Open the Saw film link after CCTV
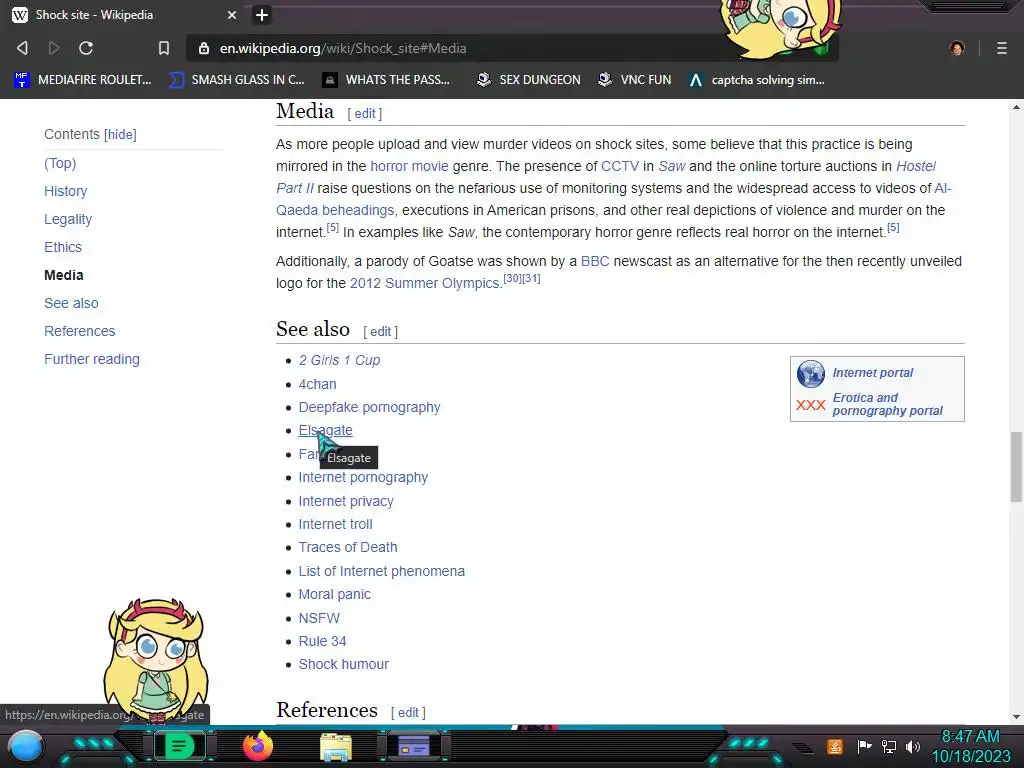 click(672, 167)
